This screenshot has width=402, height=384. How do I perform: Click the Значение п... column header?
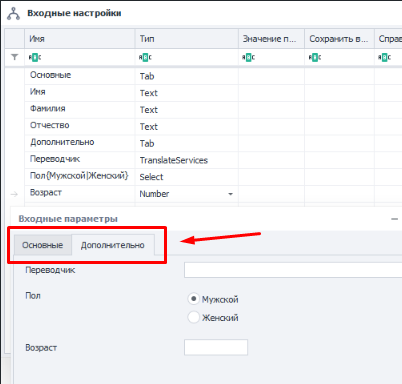pyautogui.click(x=271, y=39)
